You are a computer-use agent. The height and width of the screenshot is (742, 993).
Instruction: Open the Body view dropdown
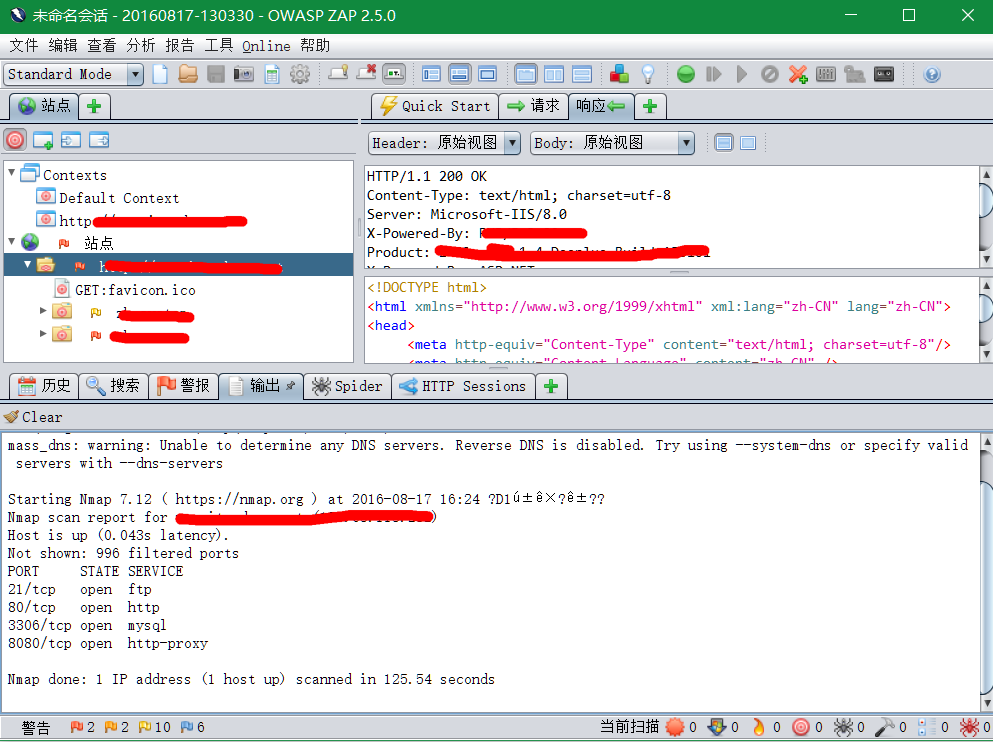click(612, 143)
